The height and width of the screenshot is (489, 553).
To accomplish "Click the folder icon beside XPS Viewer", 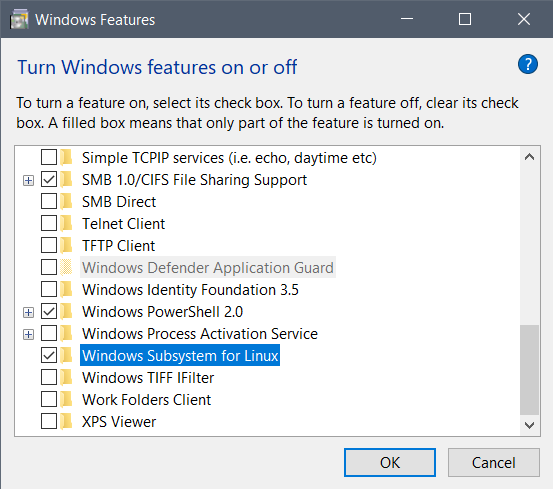I will [66, 422].
